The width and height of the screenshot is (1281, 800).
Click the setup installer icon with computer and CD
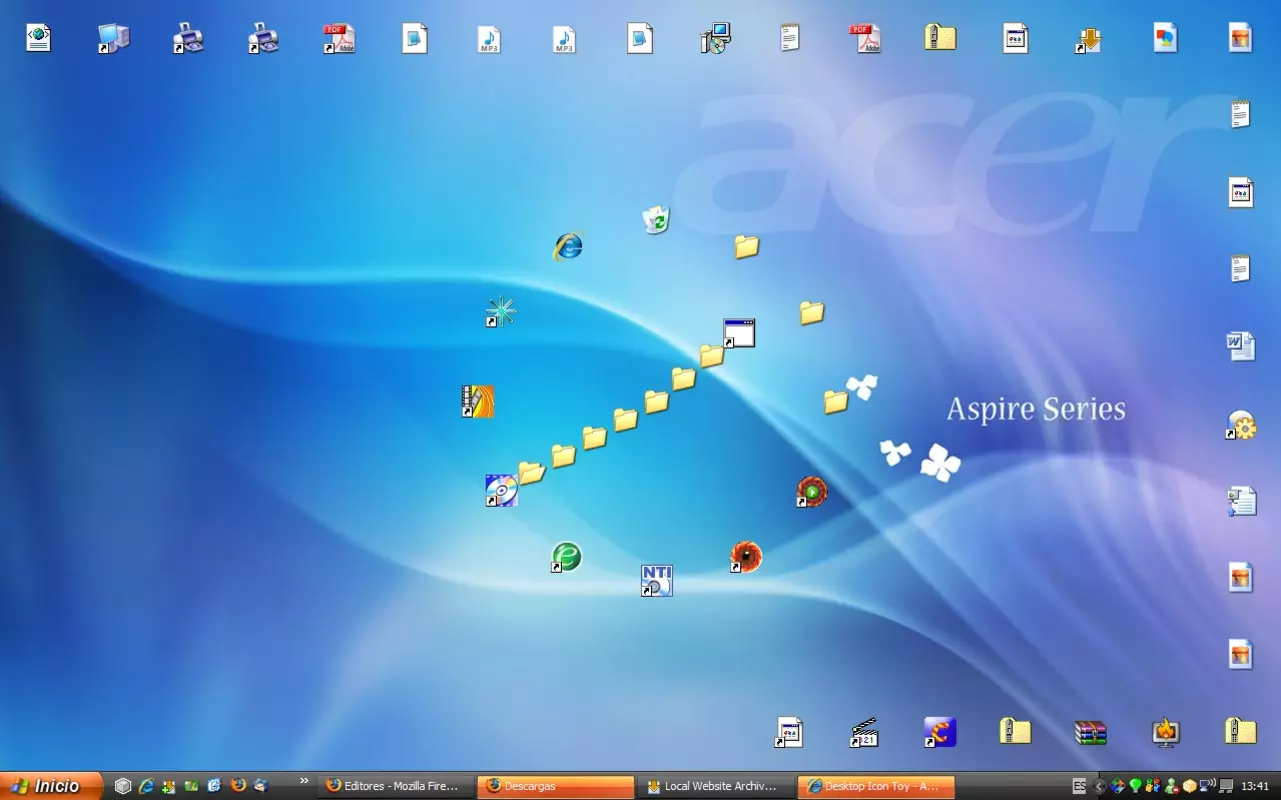(x=715, y=38)
